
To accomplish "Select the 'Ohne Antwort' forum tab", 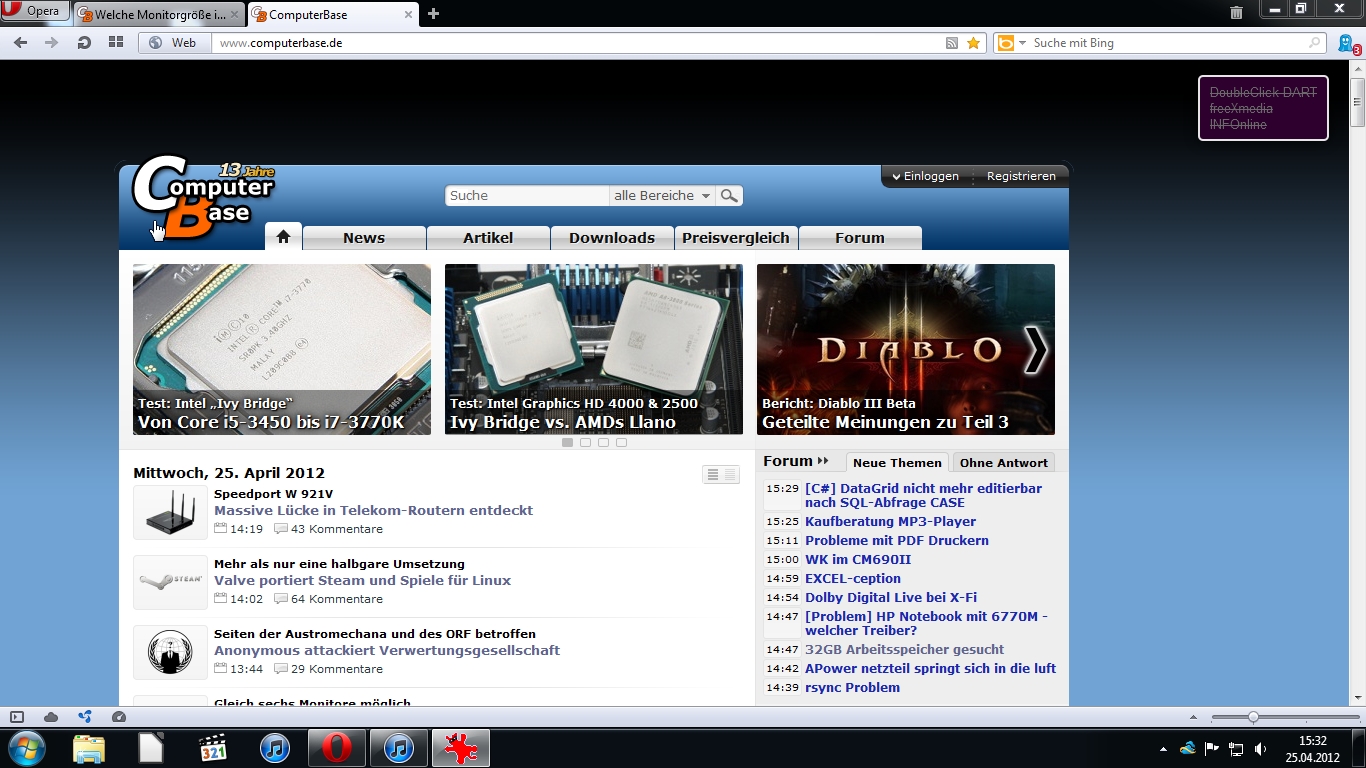I will tap(1003, 462).
